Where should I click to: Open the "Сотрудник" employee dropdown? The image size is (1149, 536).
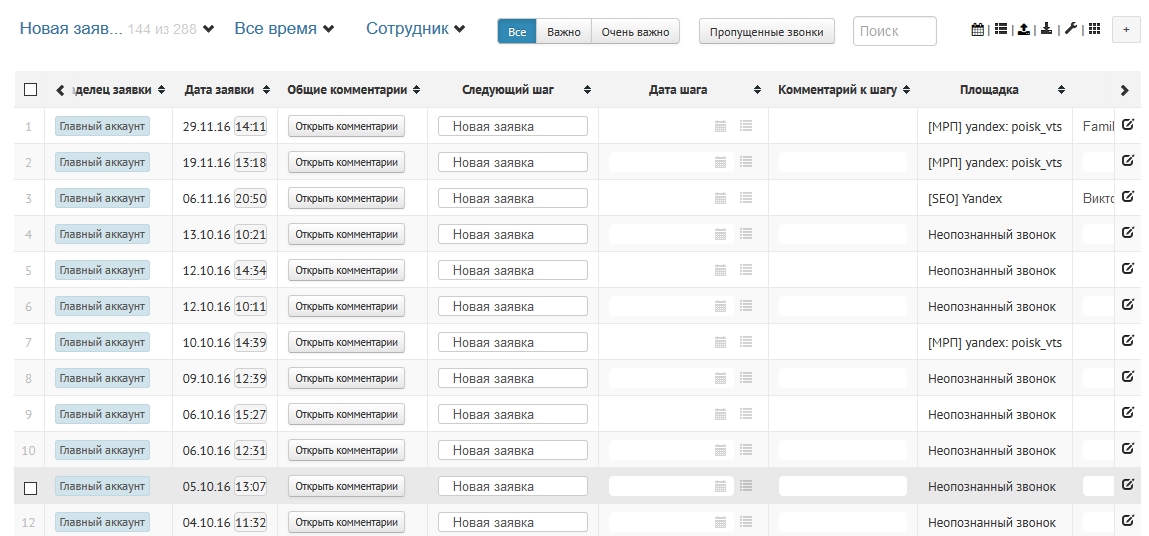point(415,29)
